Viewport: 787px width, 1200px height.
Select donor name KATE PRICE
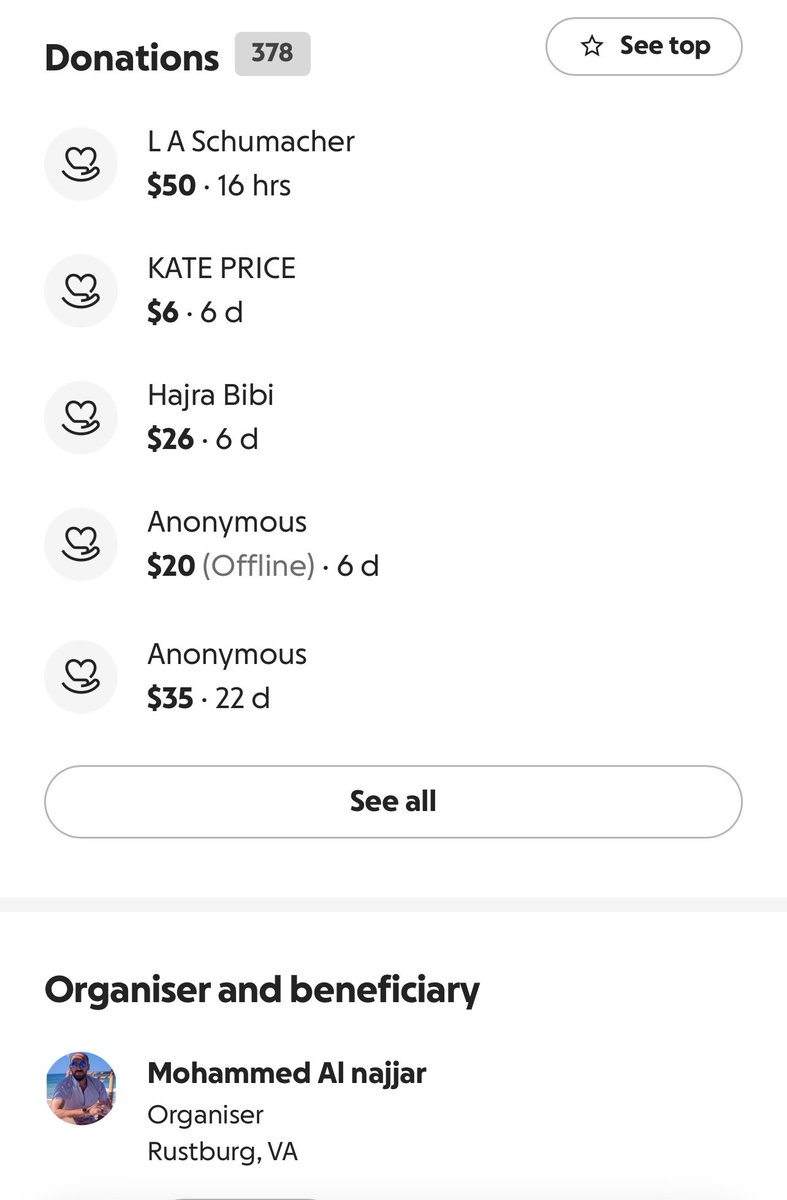point(222,268)
